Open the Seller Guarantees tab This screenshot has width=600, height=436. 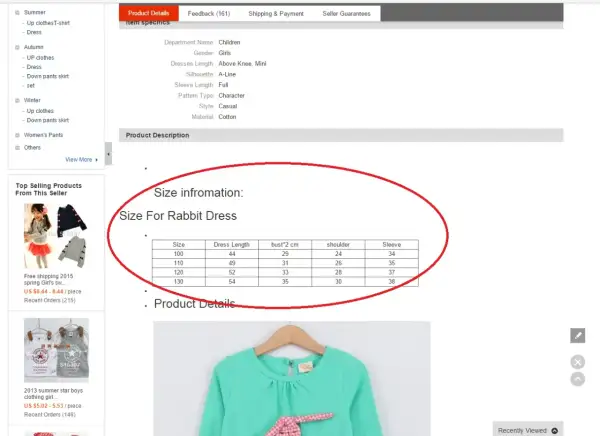point(346,13)
